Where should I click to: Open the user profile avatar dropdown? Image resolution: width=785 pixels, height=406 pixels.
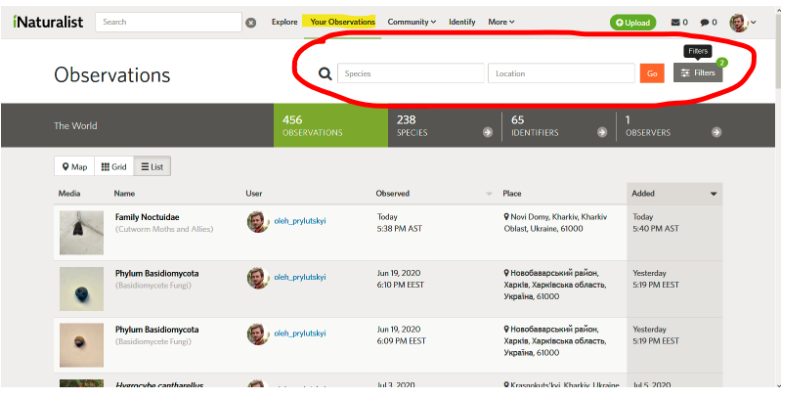(742, 22)
